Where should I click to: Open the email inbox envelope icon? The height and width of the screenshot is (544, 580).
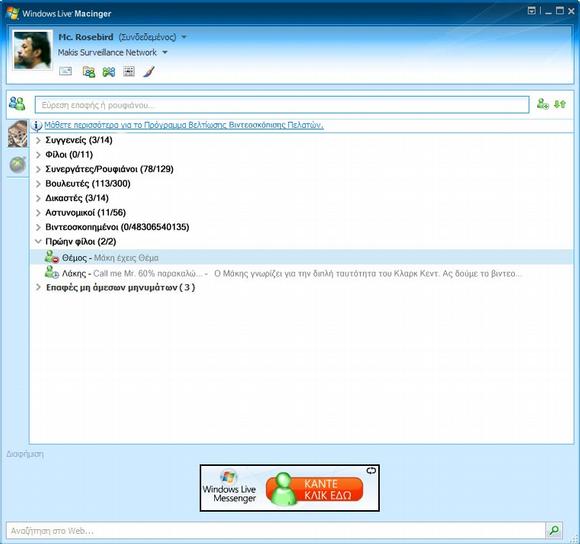point(65,71)
